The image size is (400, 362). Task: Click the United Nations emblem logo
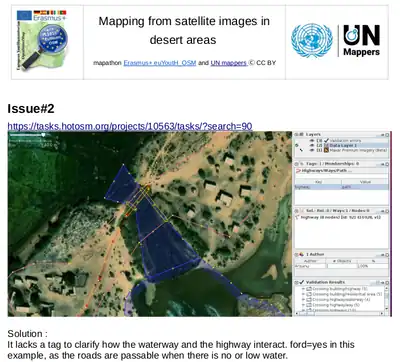(x=312, y=40)
